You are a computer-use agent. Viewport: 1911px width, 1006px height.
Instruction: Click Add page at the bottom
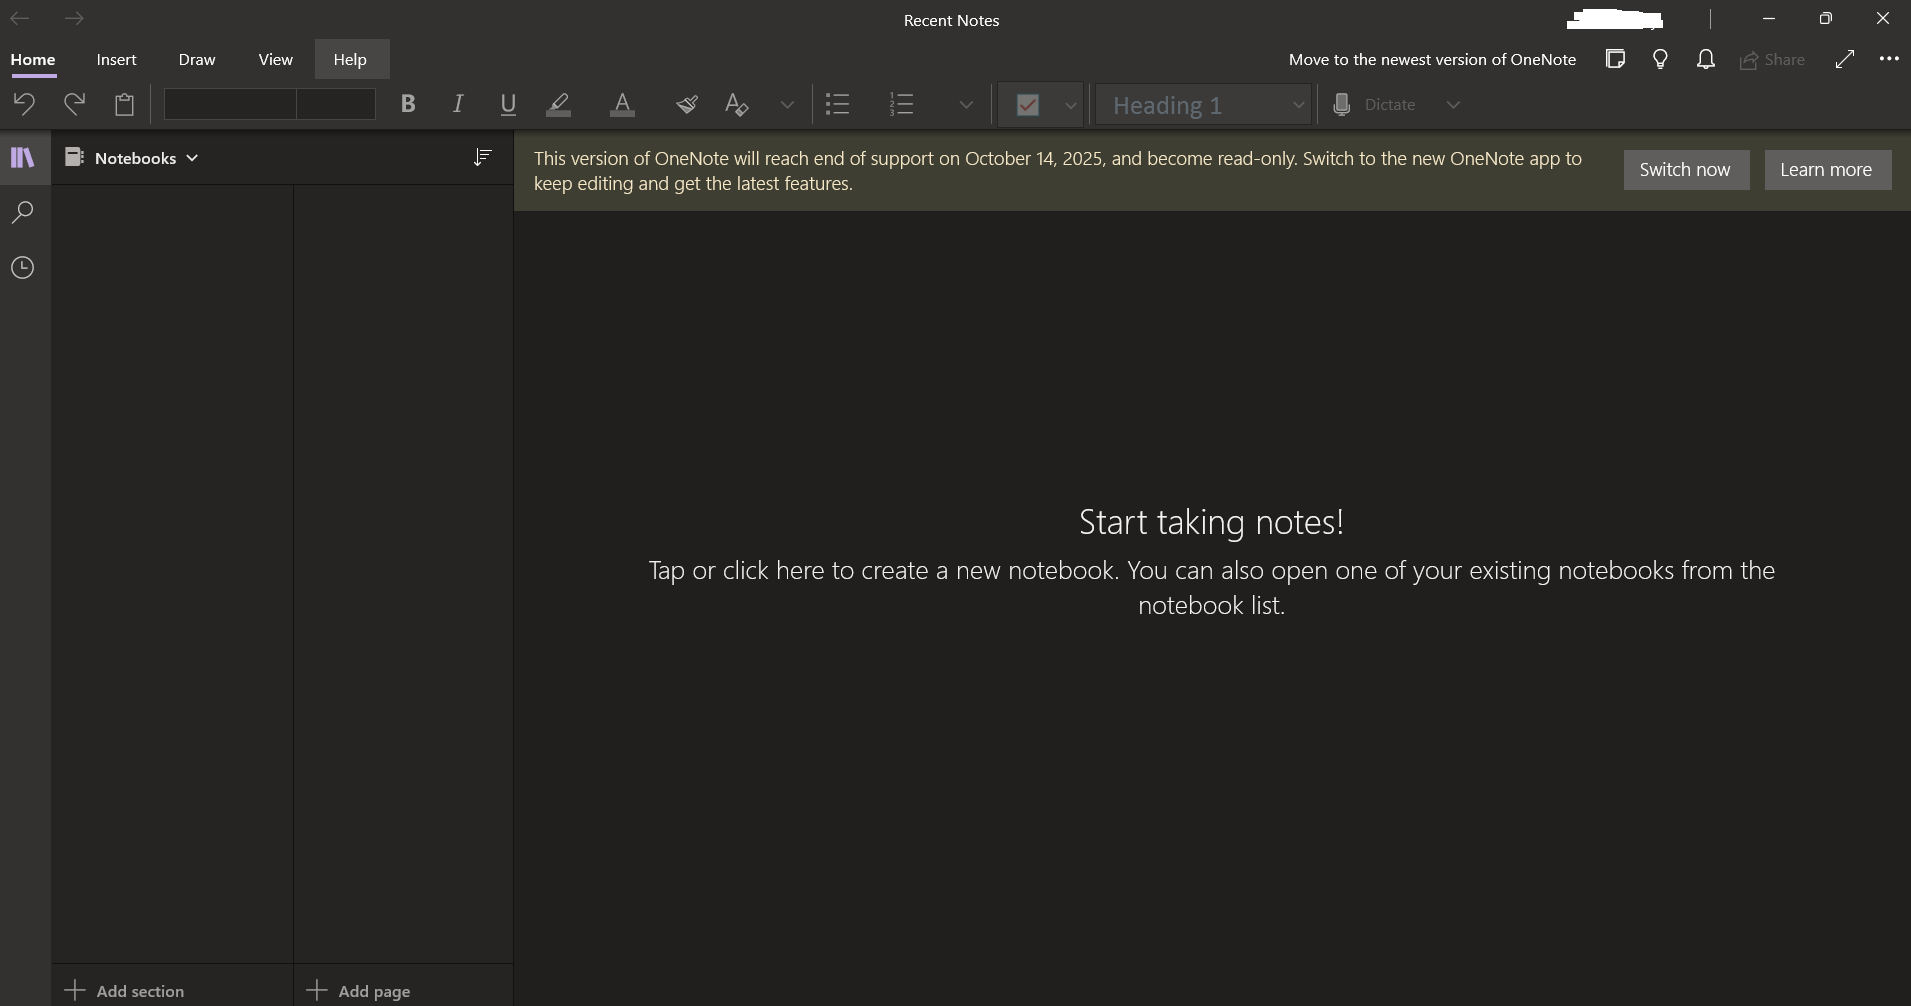[x=358, y=990]
